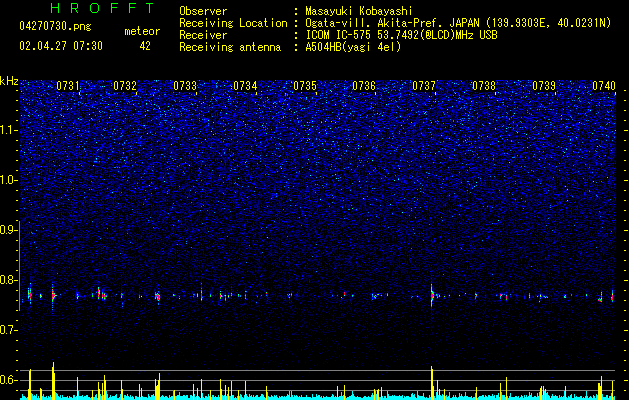Click the 0.6 kHz axis label

coord(9,380)
